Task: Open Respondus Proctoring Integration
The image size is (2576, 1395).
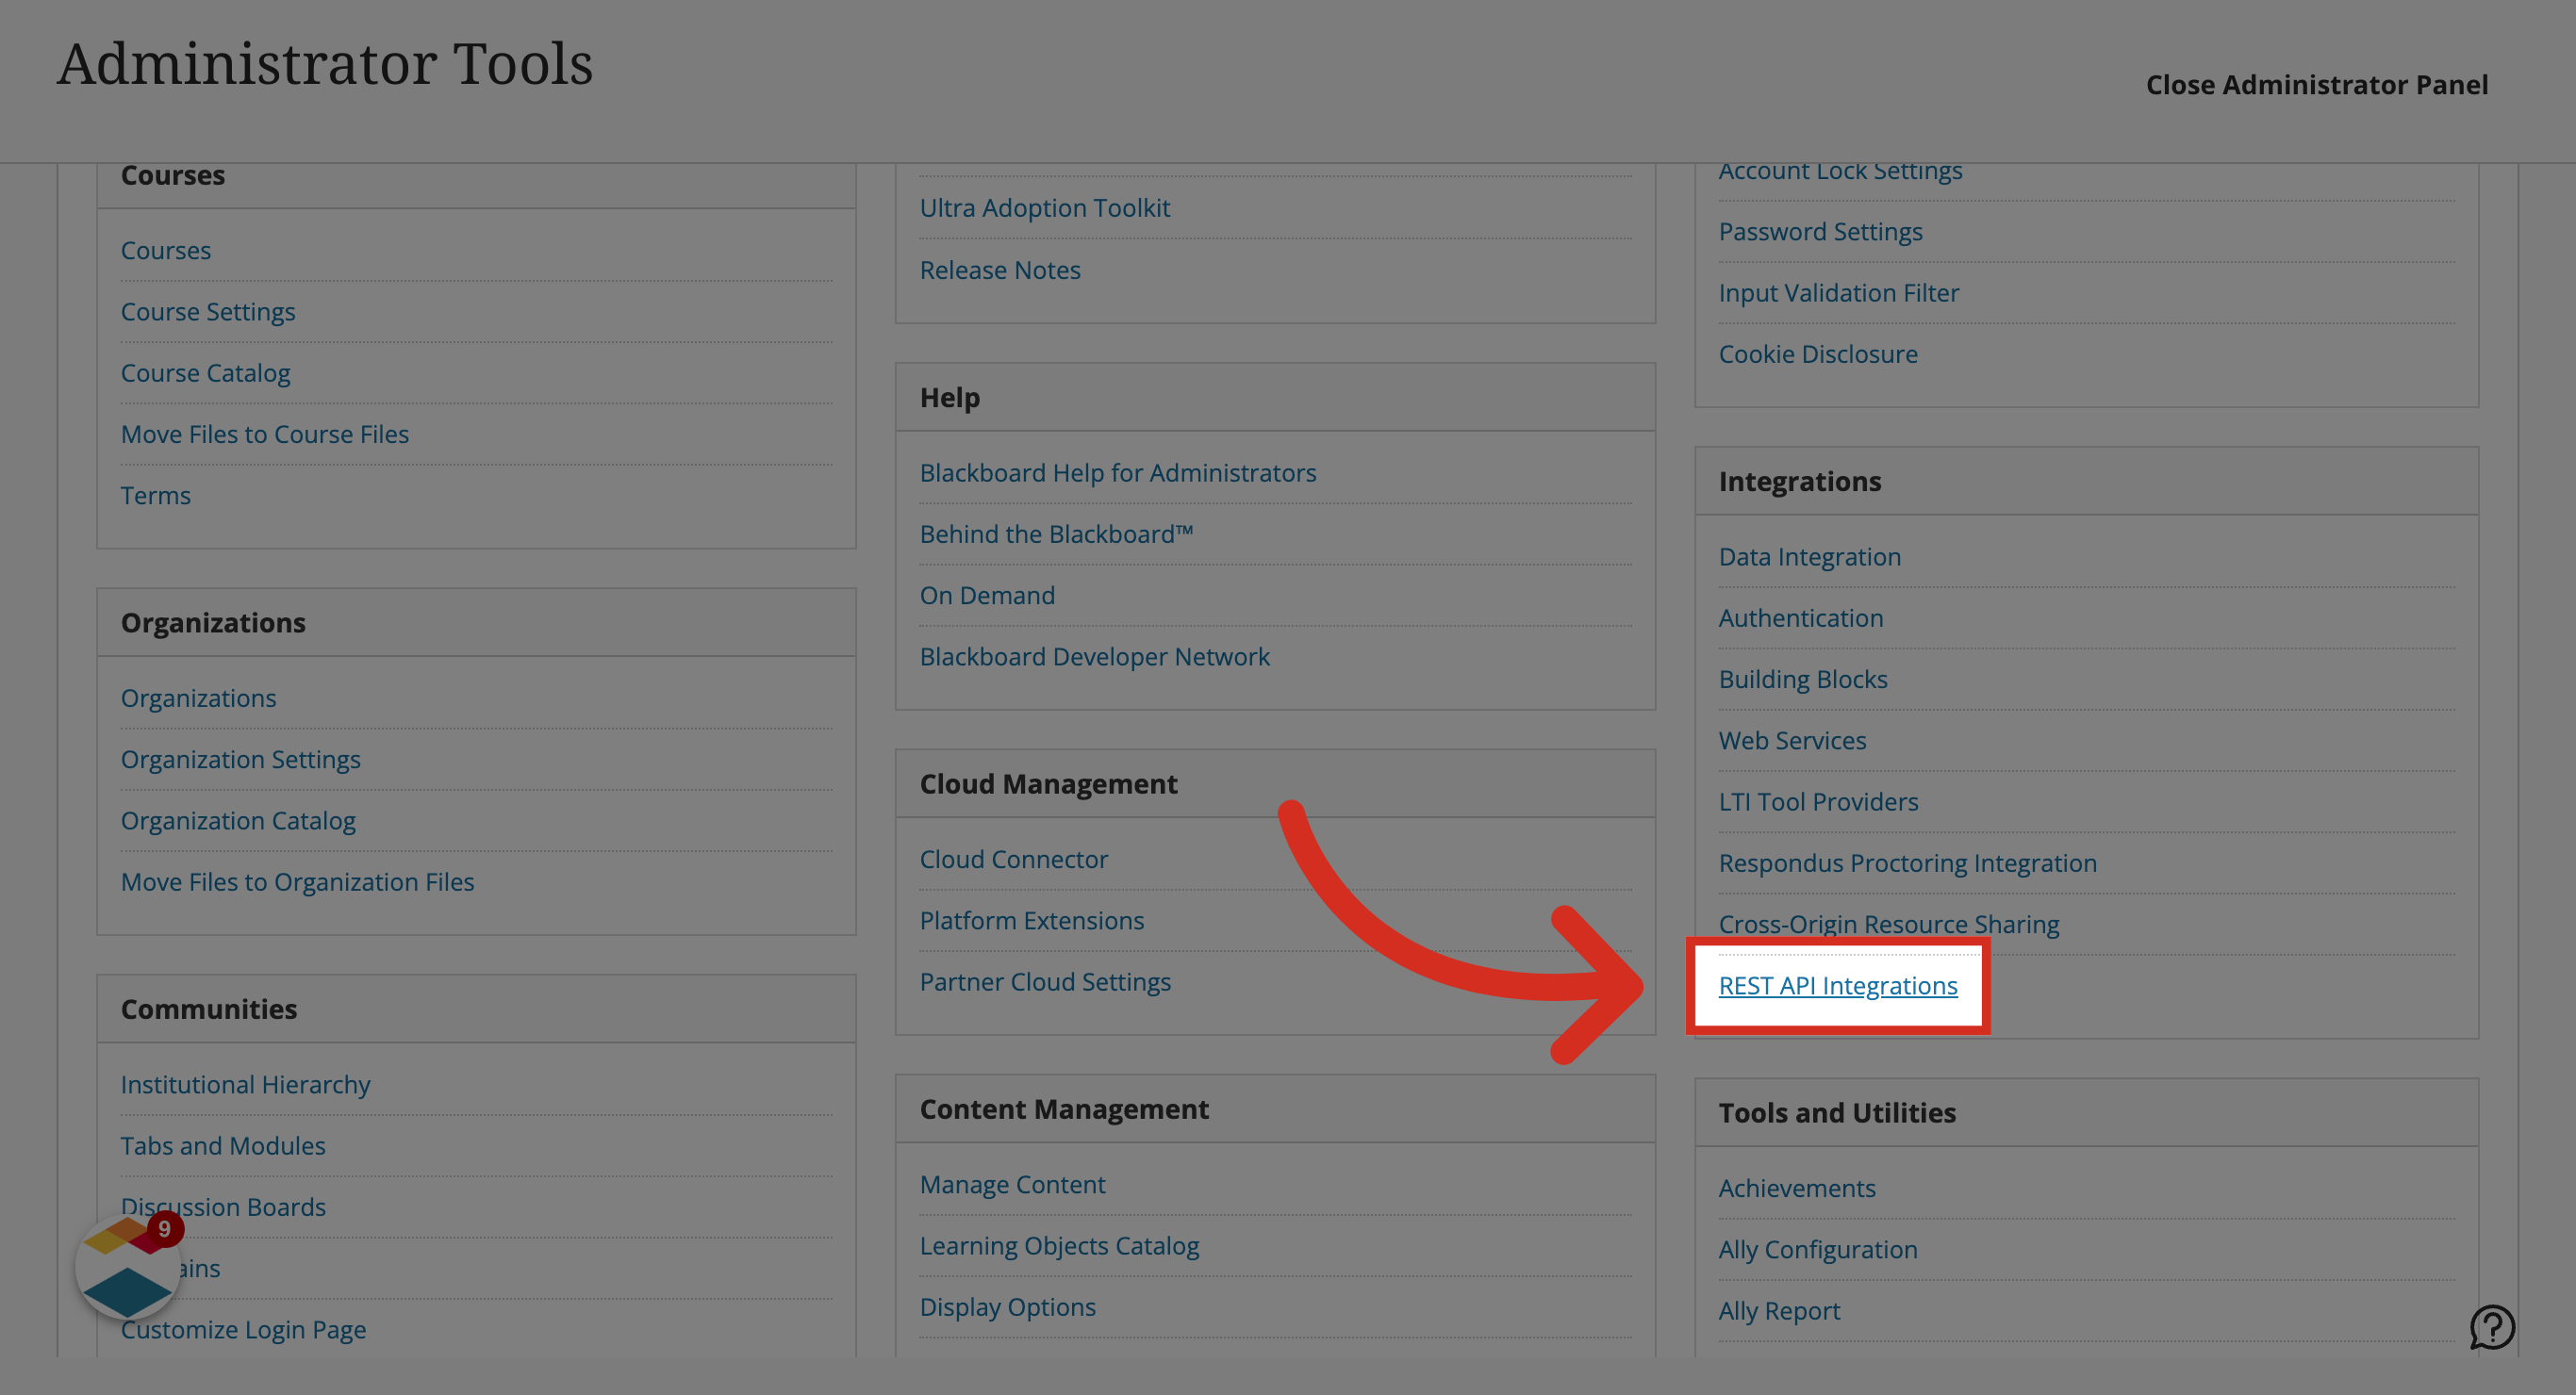Action: coord(1907,863)
